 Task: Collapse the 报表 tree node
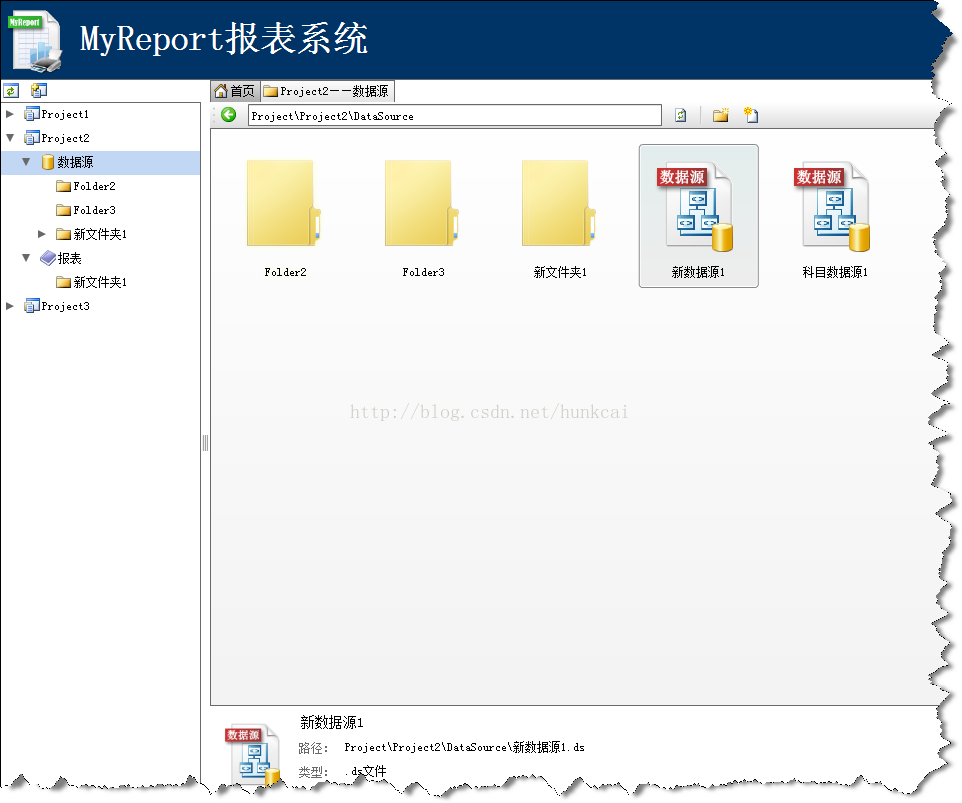pos(26,258)
